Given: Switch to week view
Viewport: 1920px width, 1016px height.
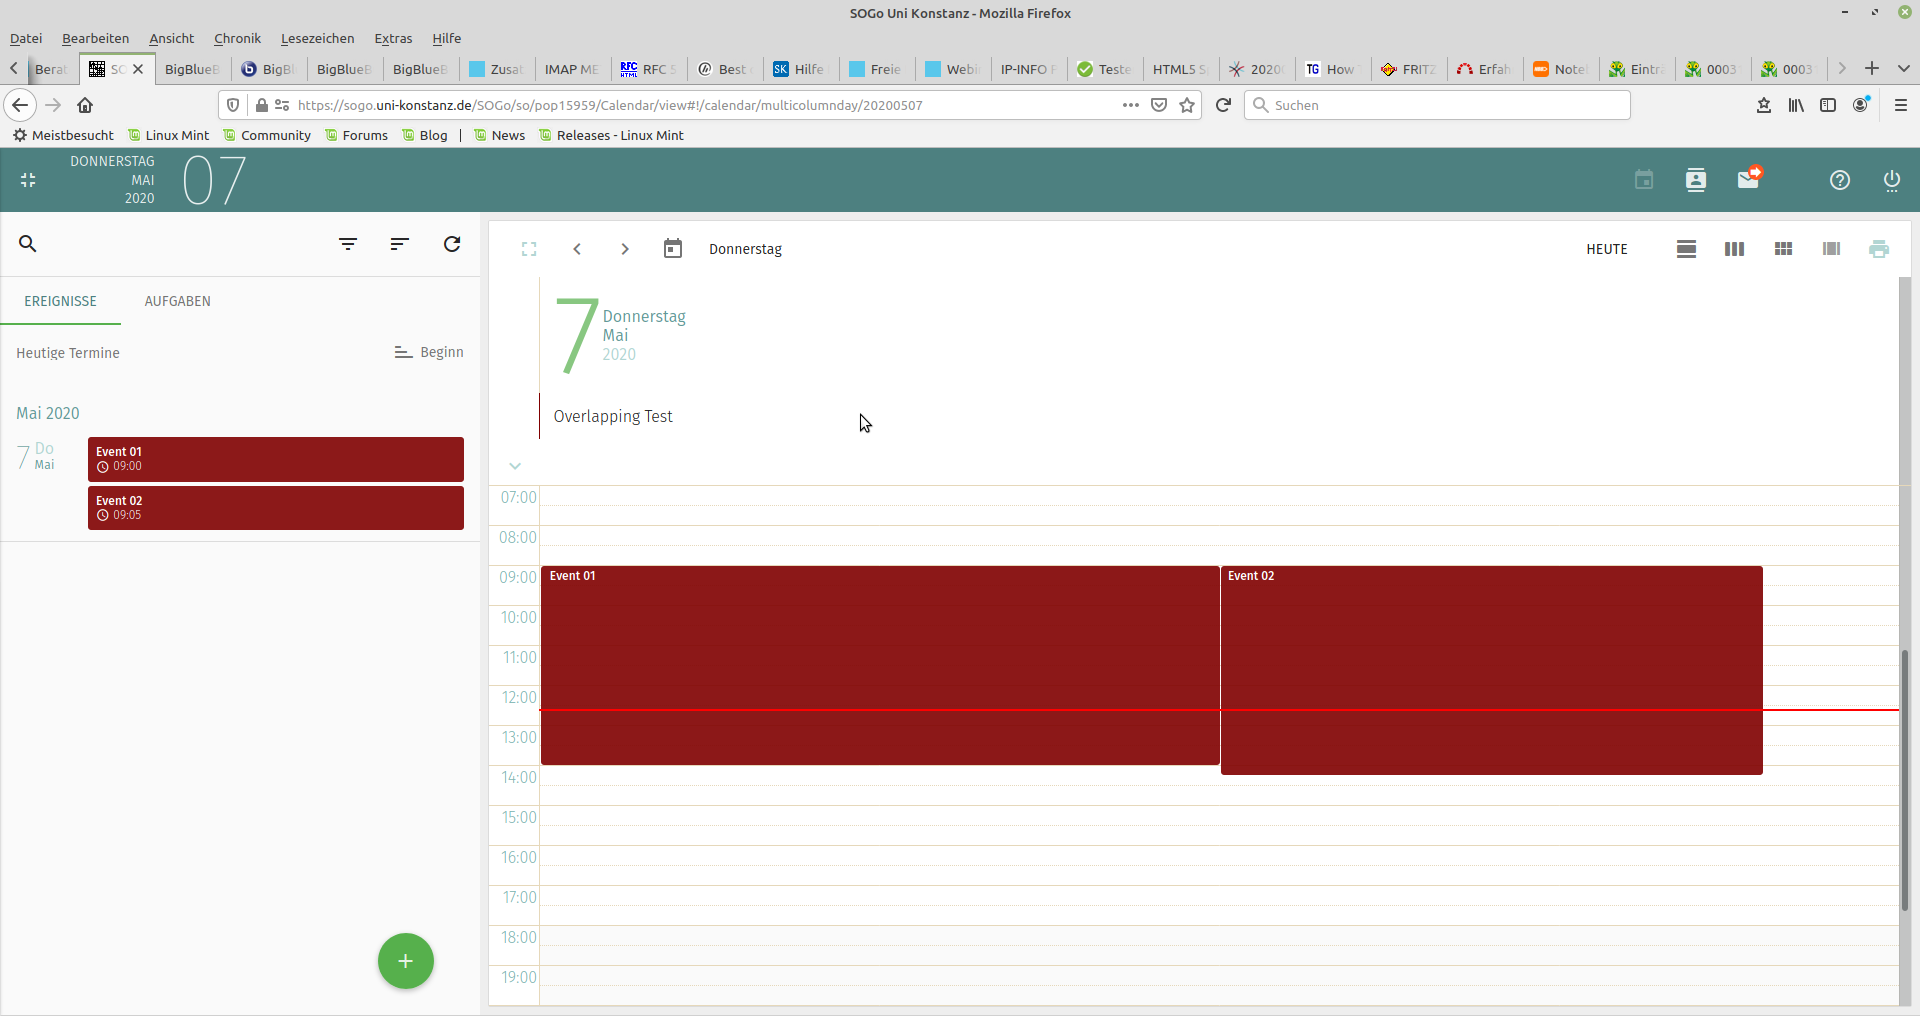Looking at the screenshot, I should pyautogui.click(x=1734, y=249).
